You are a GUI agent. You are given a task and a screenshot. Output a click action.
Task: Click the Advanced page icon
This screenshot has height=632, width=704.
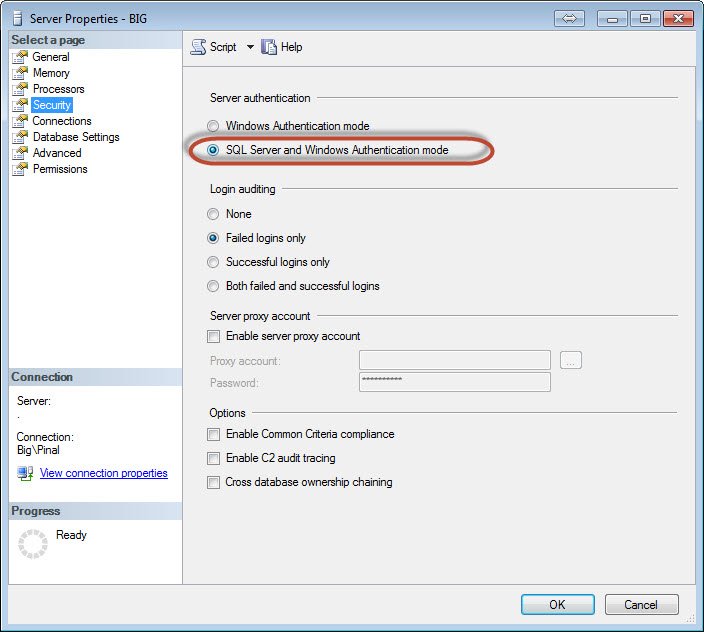point(20,153)
